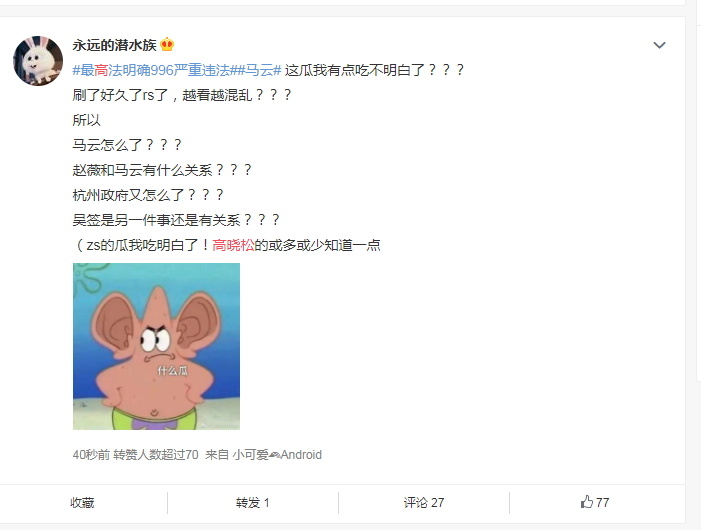
Task: Click the 什么瓜 caption on meme
Action: pyautogui.click(x=173, y=370)
